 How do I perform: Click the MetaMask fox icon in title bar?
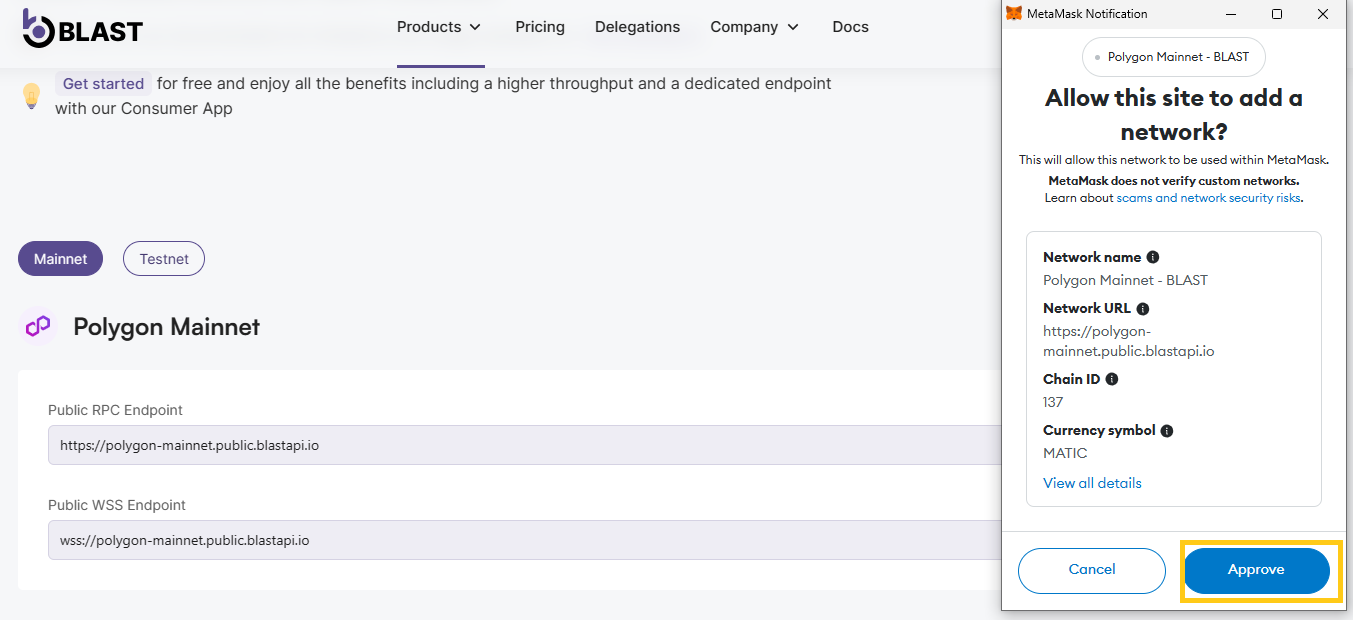(x=1014, y=14)
